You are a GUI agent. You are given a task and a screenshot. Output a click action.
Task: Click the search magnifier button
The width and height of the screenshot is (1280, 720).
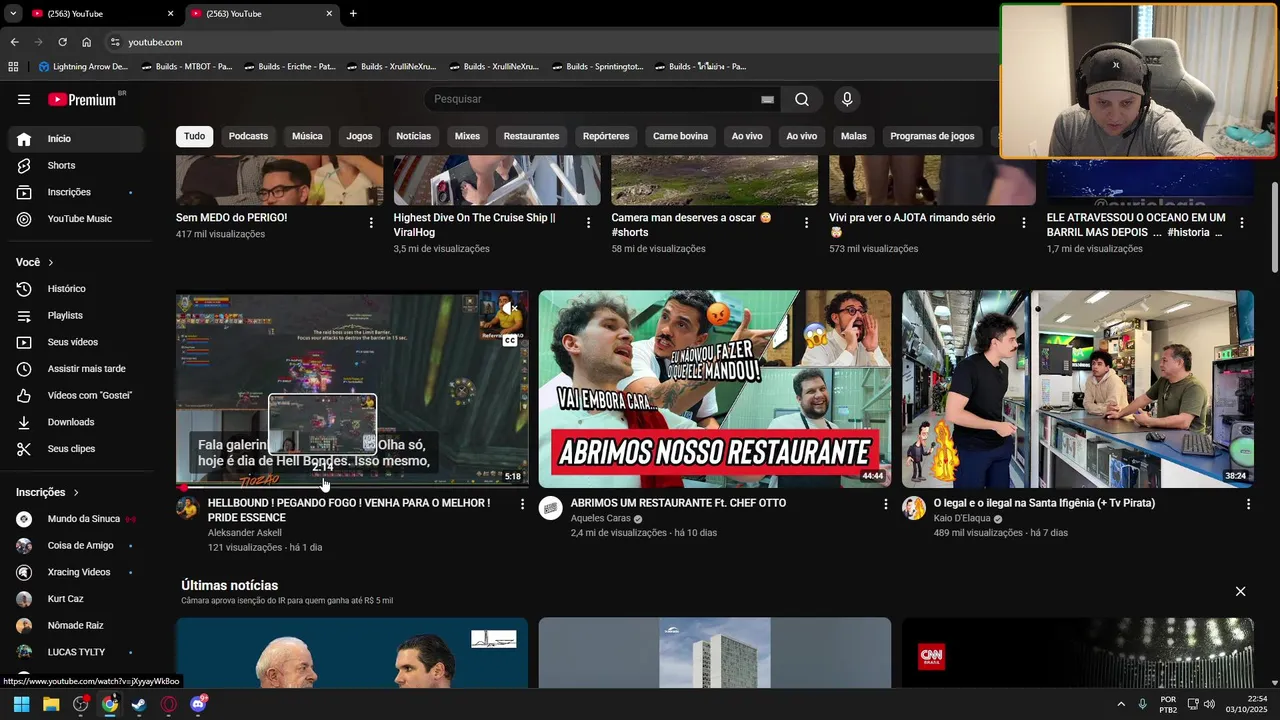[802, 99]
